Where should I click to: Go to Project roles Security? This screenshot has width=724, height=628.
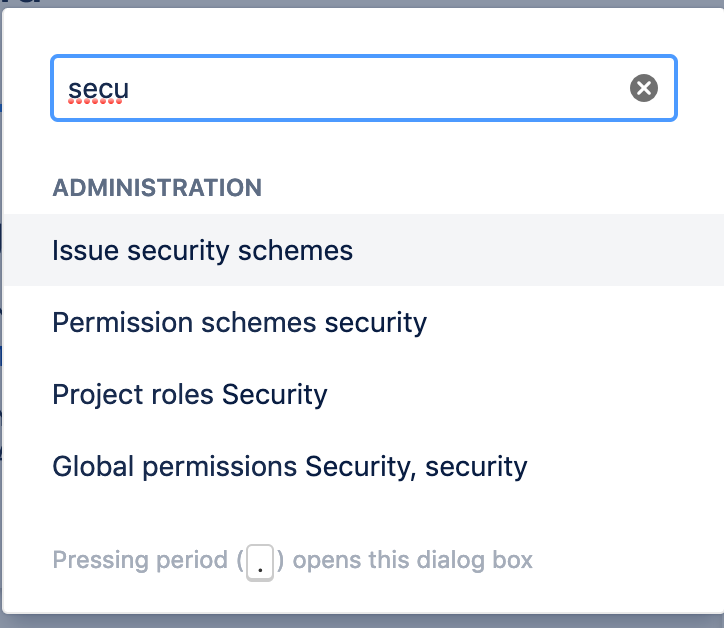(189, 394)
